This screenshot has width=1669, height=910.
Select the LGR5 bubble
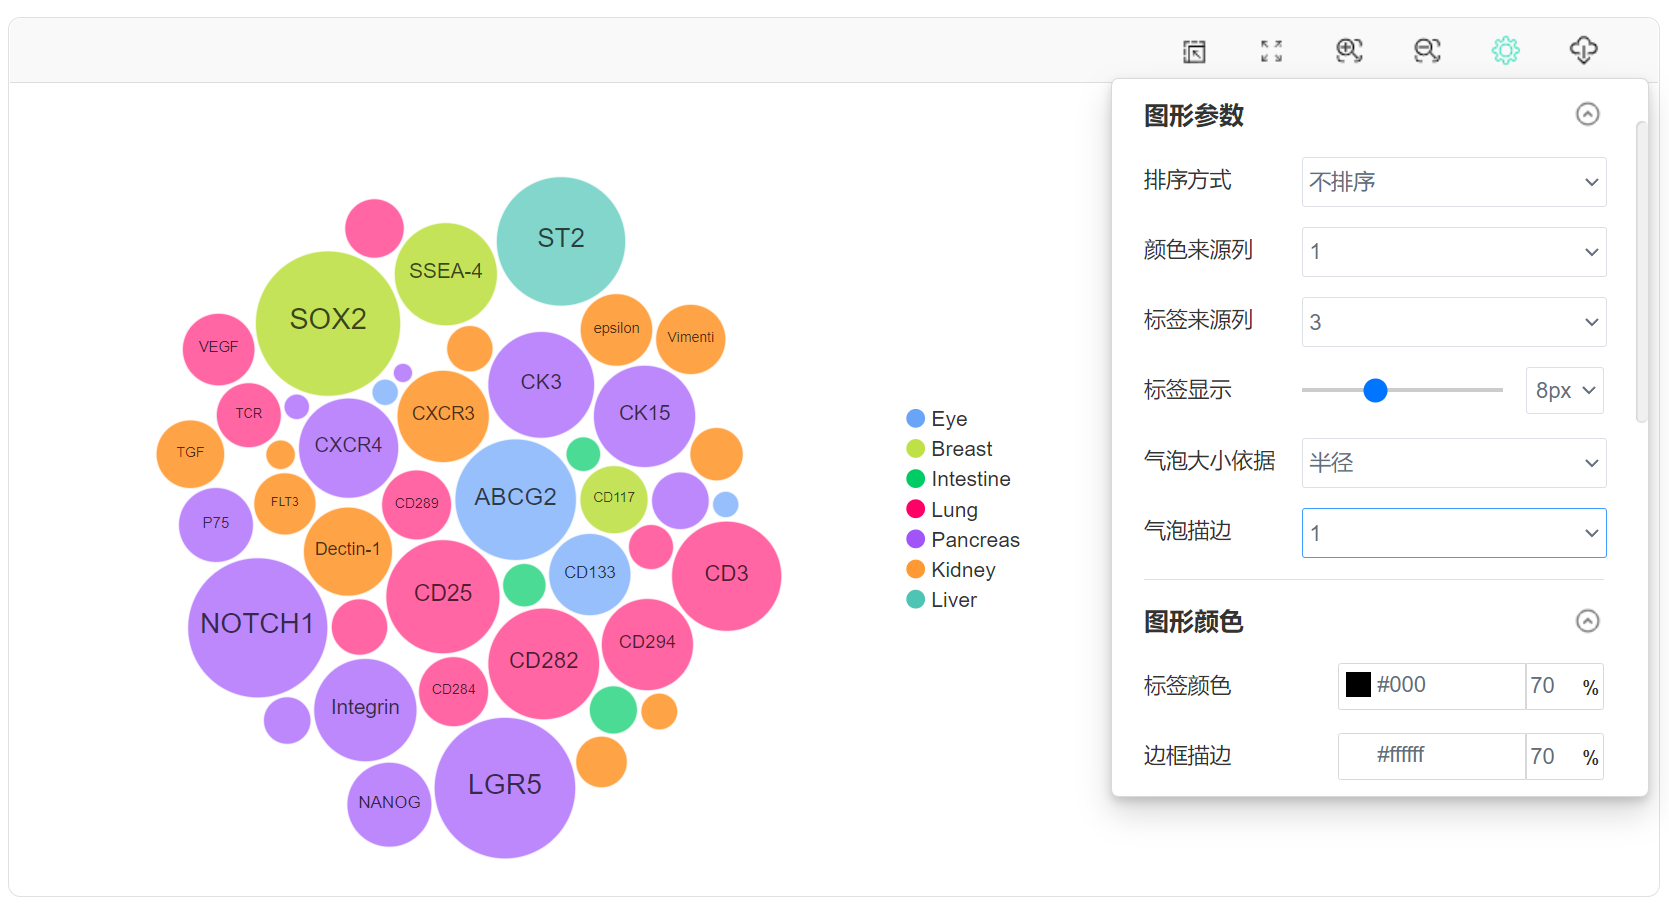pos(505,787)
